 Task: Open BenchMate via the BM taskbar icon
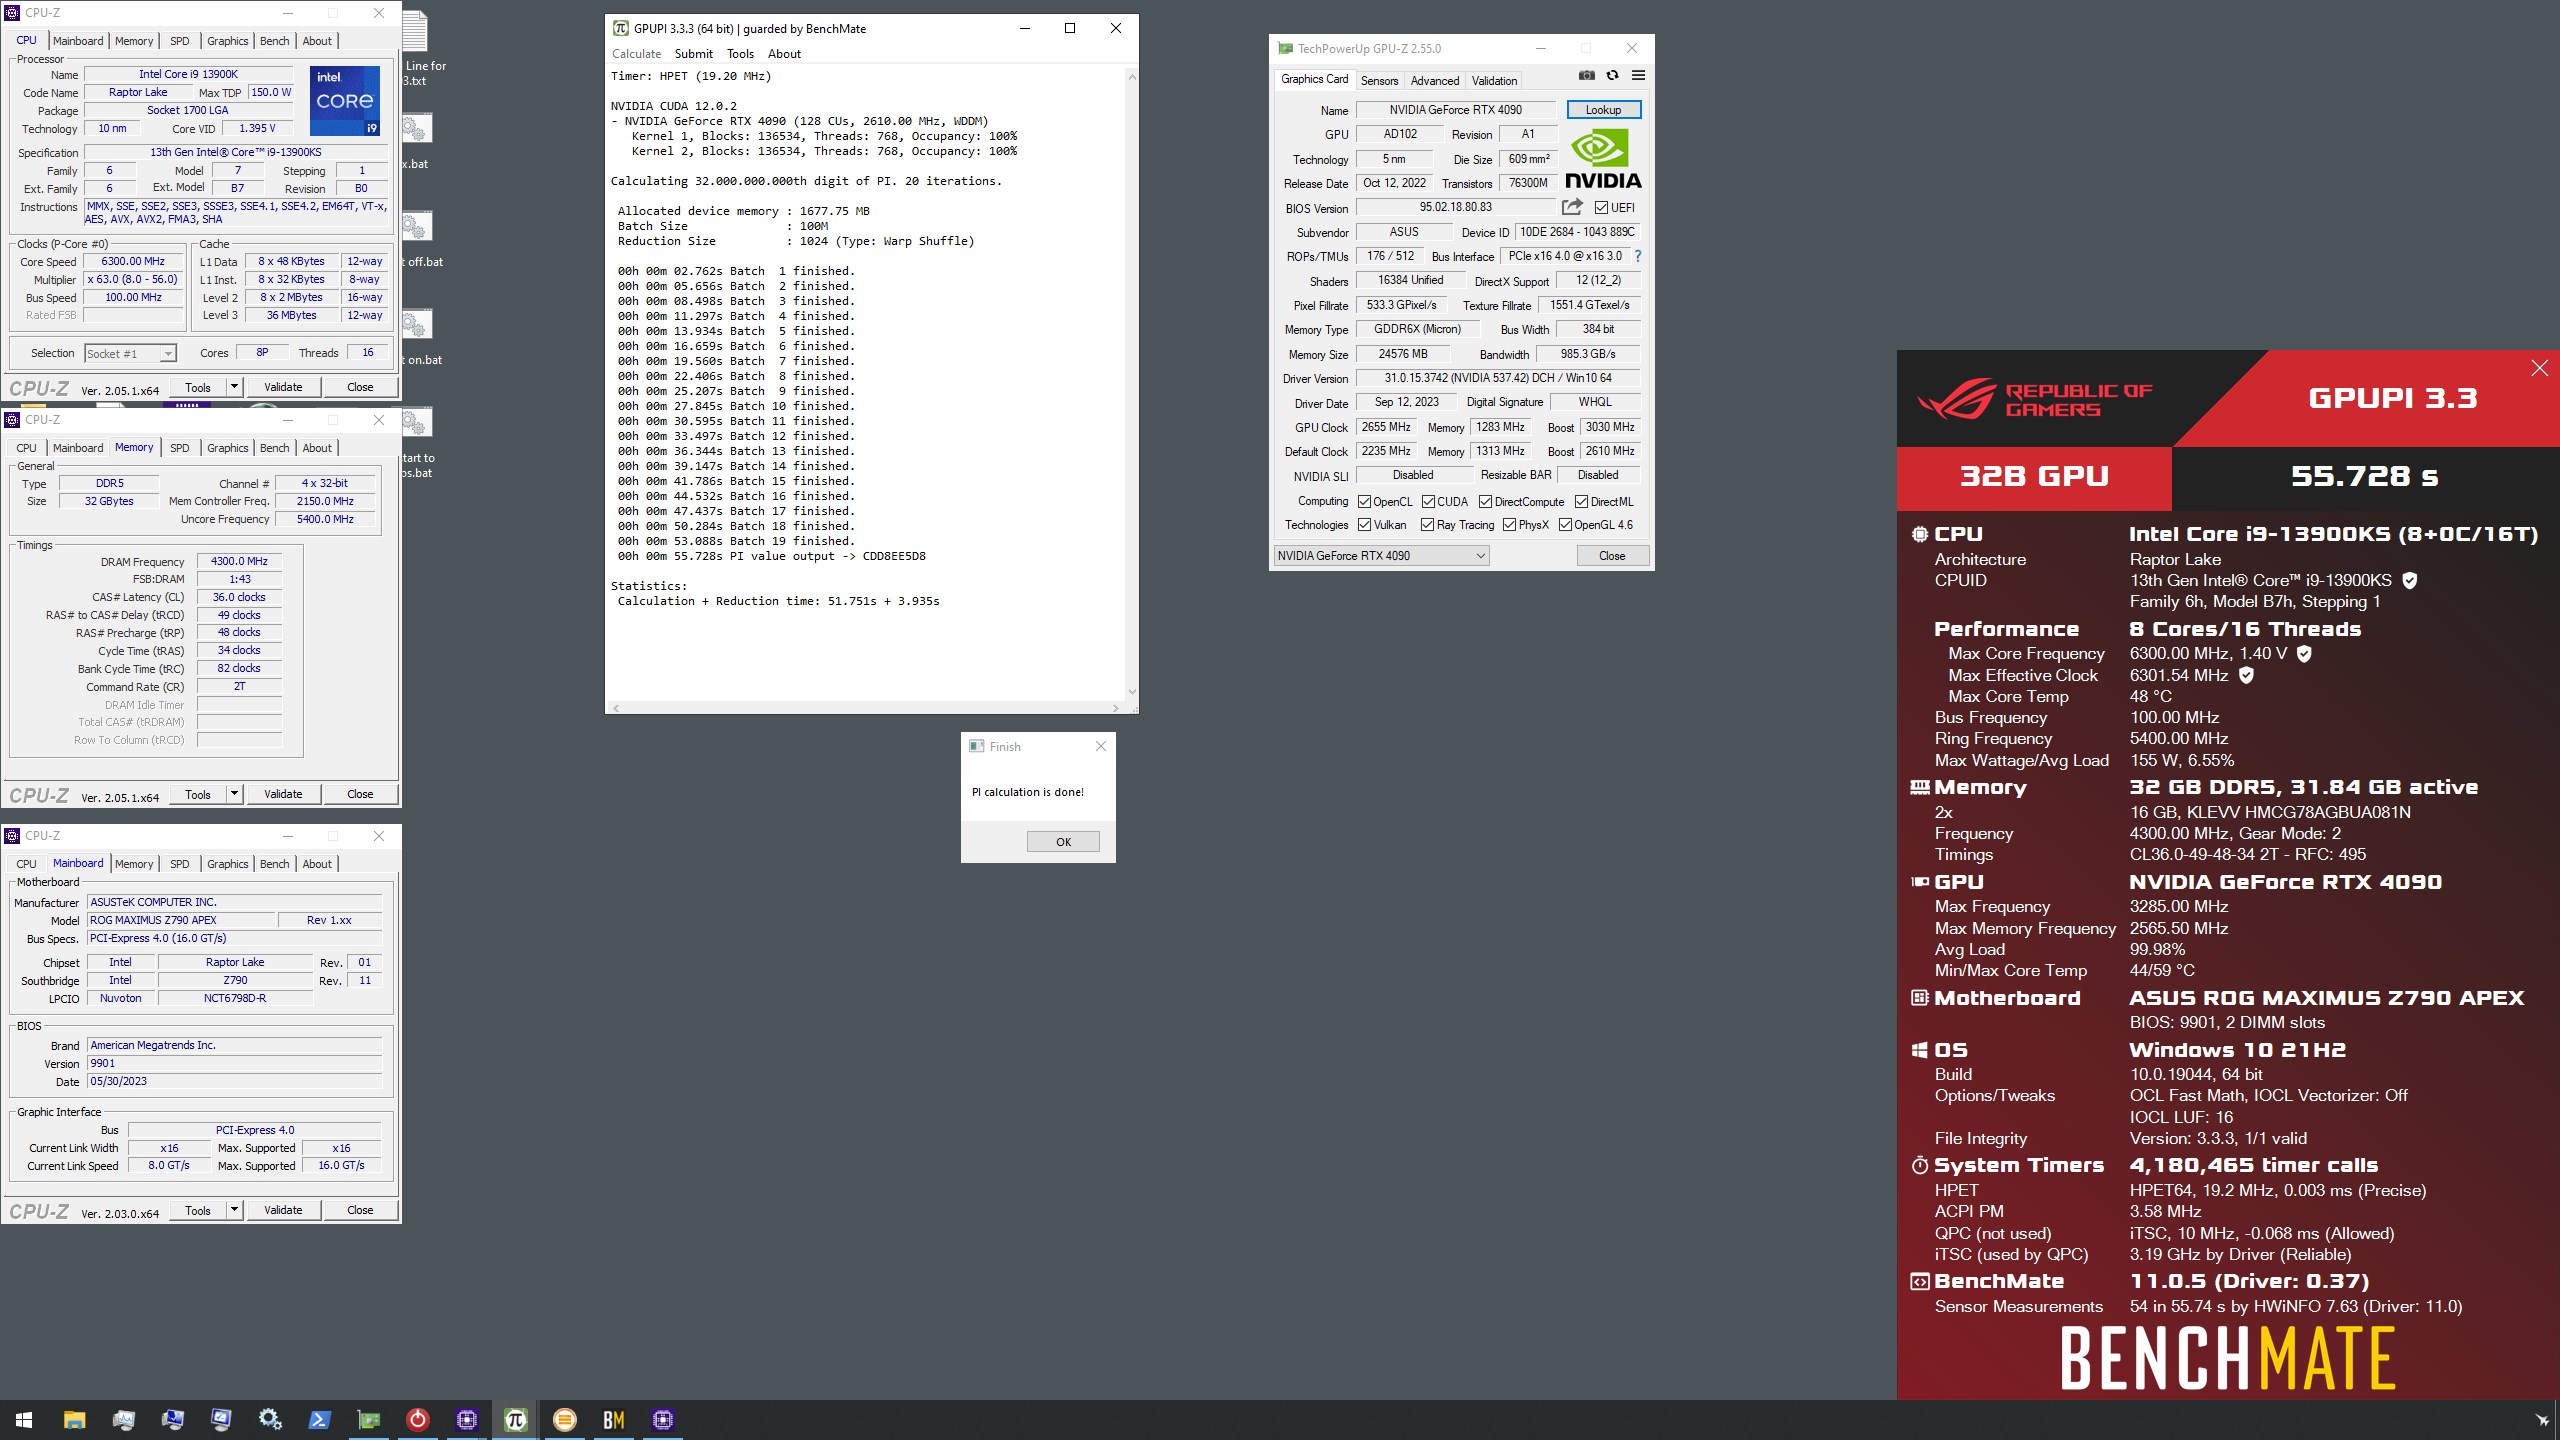pos(614,1420)
